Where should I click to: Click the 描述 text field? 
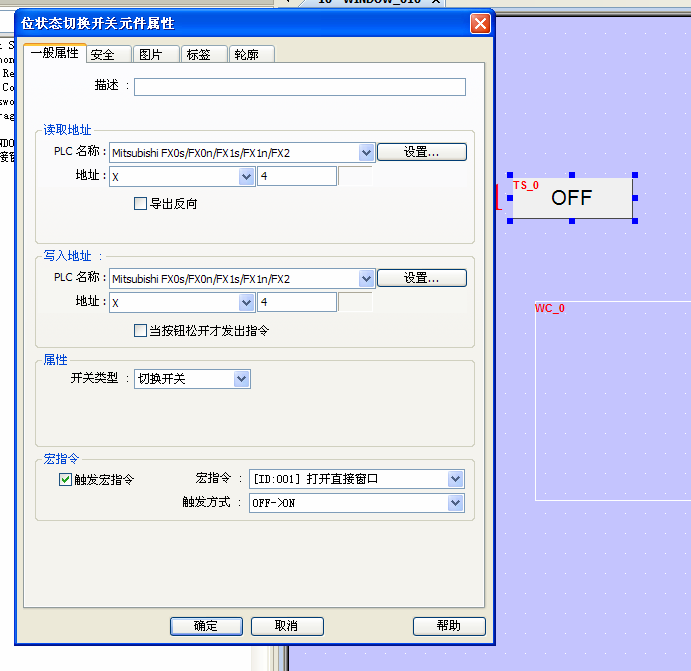[299, 87]
